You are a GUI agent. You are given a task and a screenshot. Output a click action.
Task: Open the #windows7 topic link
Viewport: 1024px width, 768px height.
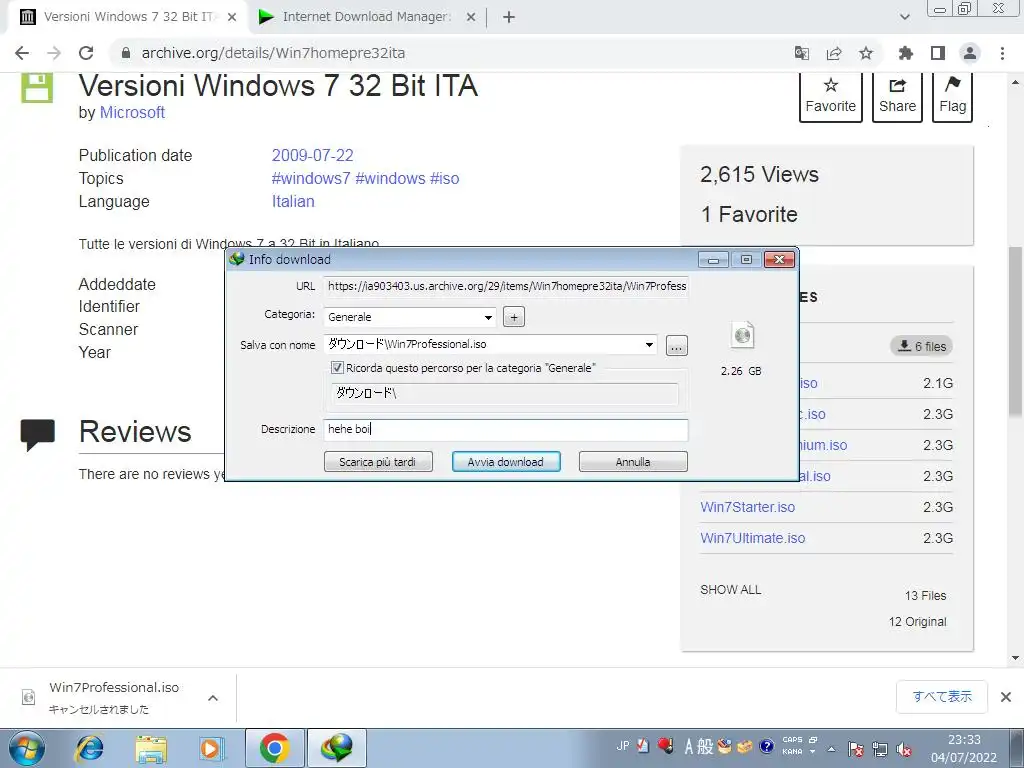pos(311,178)
